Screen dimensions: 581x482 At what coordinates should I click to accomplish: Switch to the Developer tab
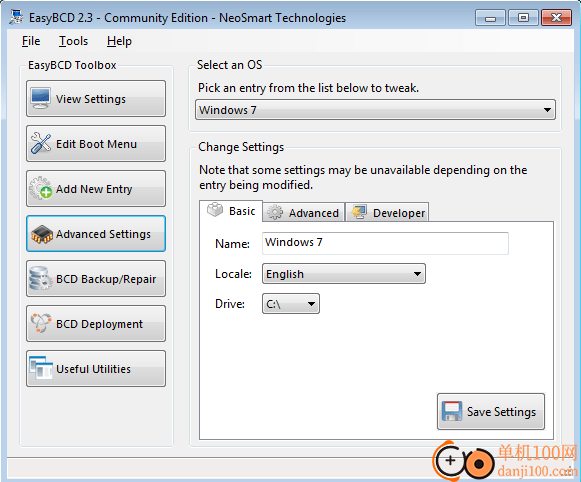point(387,213)
